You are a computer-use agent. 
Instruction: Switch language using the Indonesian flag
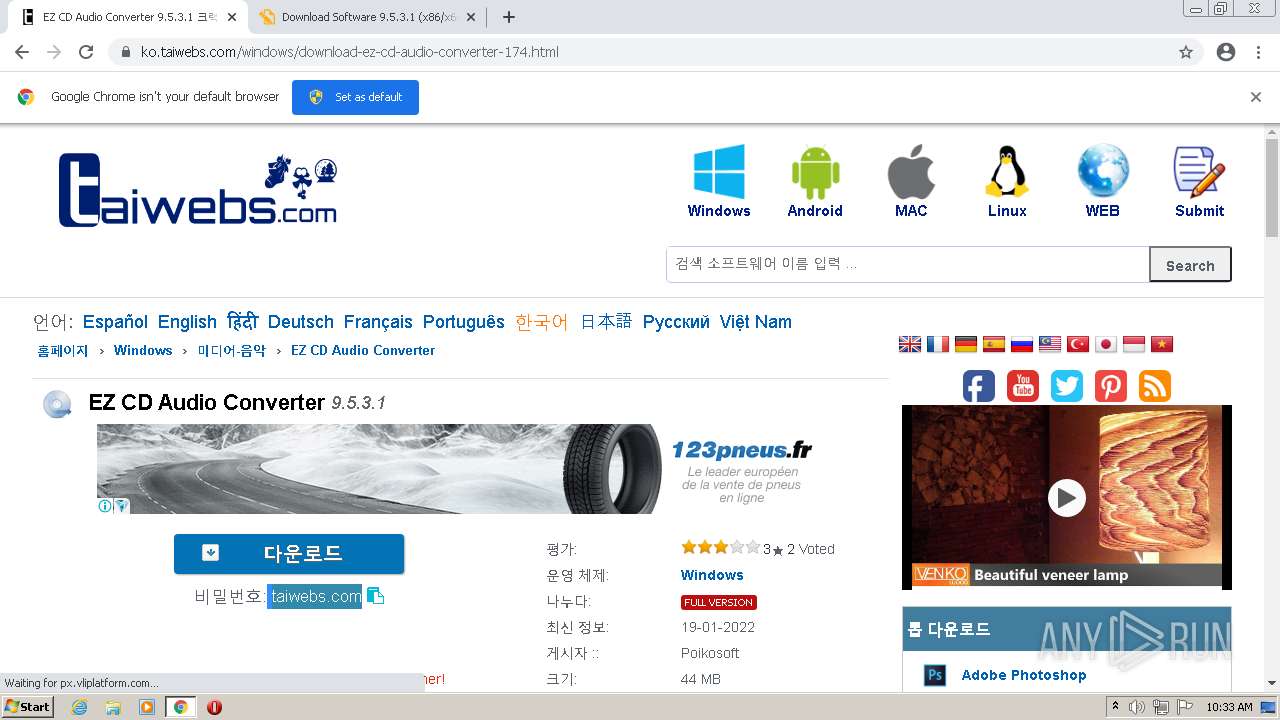point(1134,344)
